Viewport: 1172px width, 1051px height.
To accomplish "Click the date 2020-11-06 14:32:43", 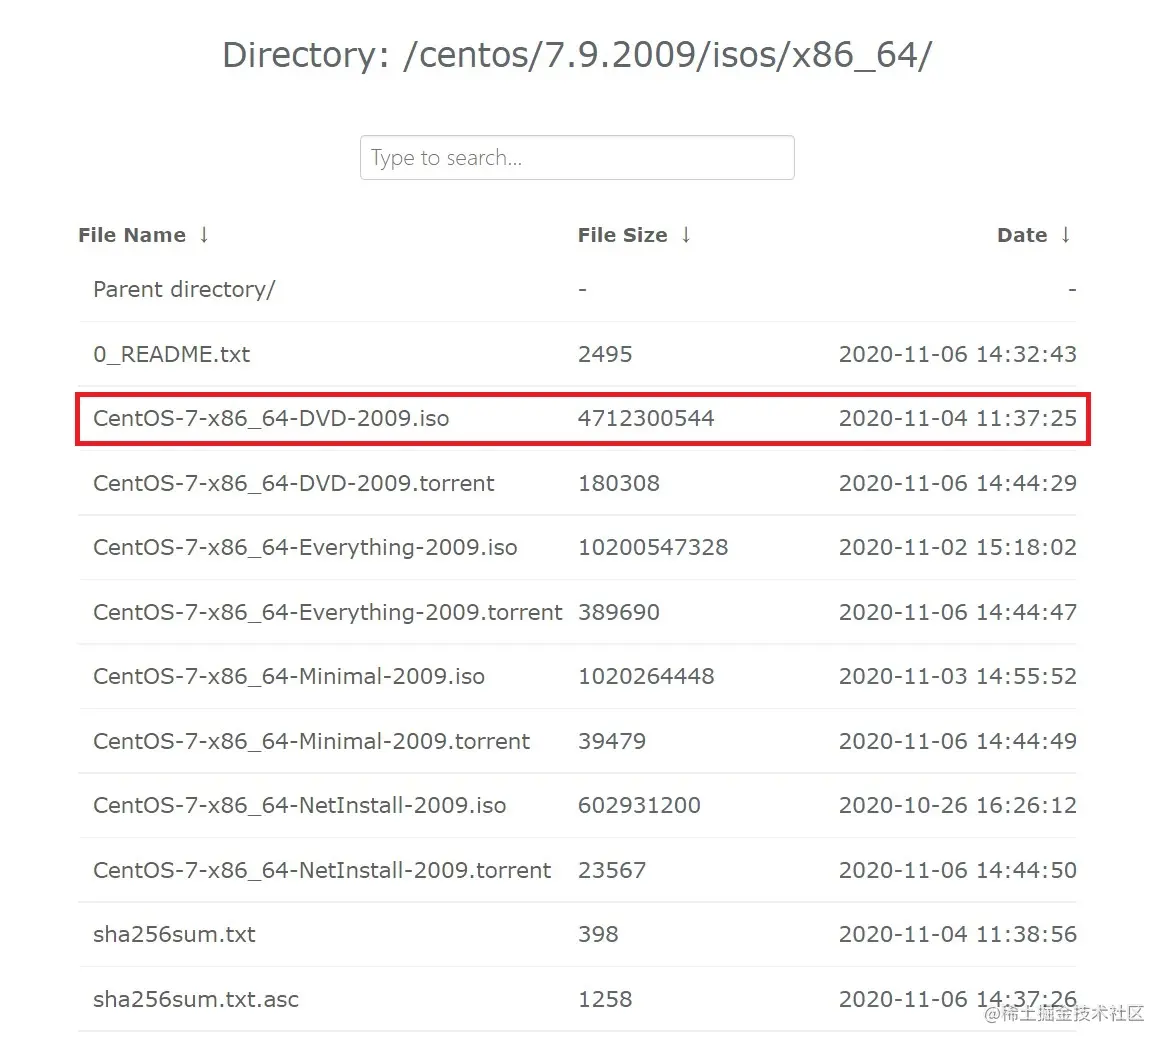I will pyautogui.click(x=957, y=354).
